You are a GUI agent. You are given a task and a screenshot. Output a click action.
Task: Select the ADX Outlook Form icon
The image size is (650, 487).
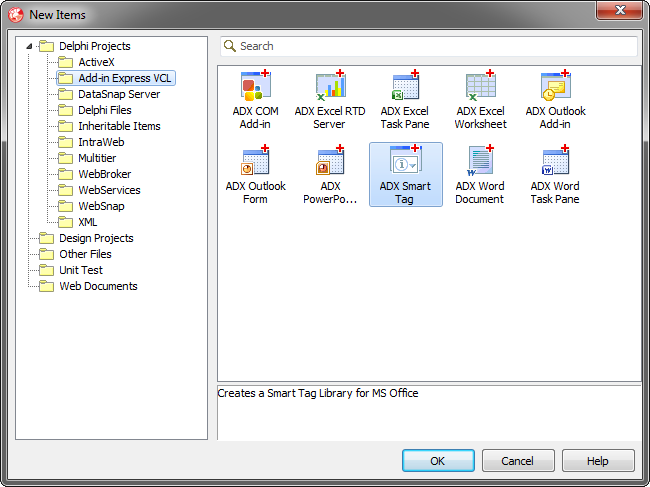255,160
